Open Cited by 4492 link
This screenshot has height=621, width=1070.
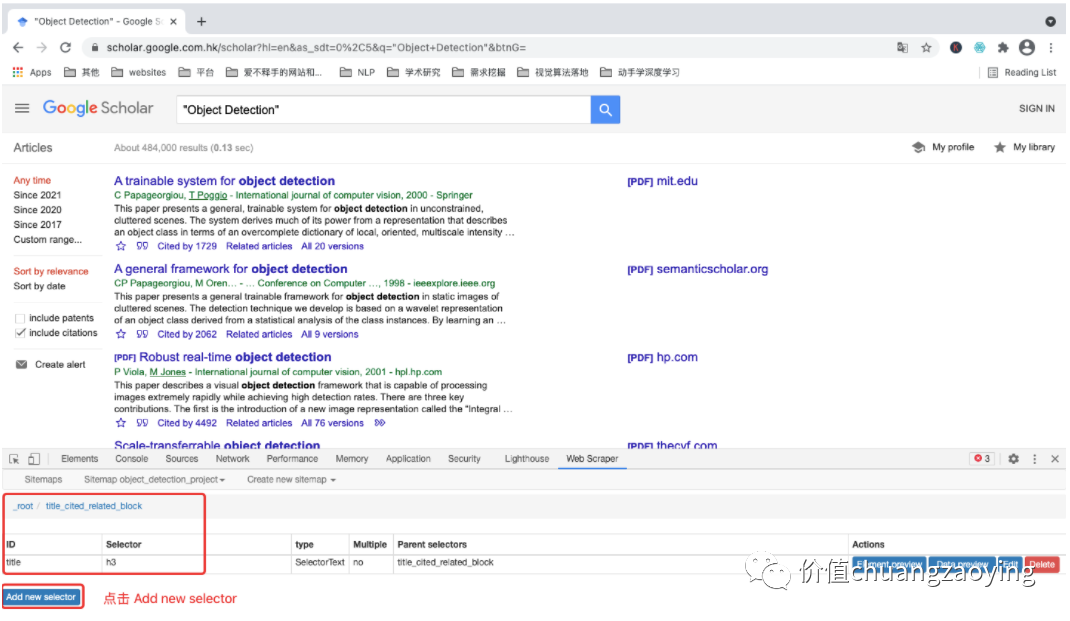tap(187, 423)
